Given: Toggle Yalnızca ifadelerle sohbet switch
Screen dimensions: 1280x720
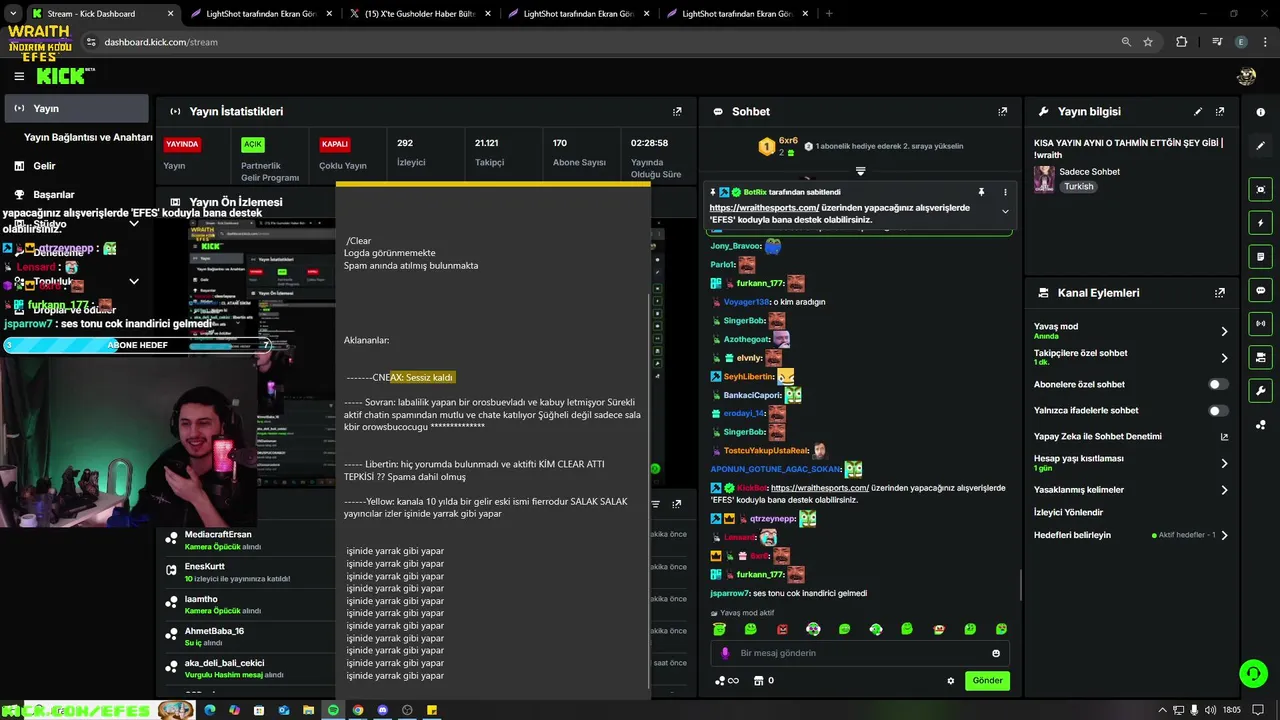Looking at the screenshot, I should click(x=1218, y=410).
